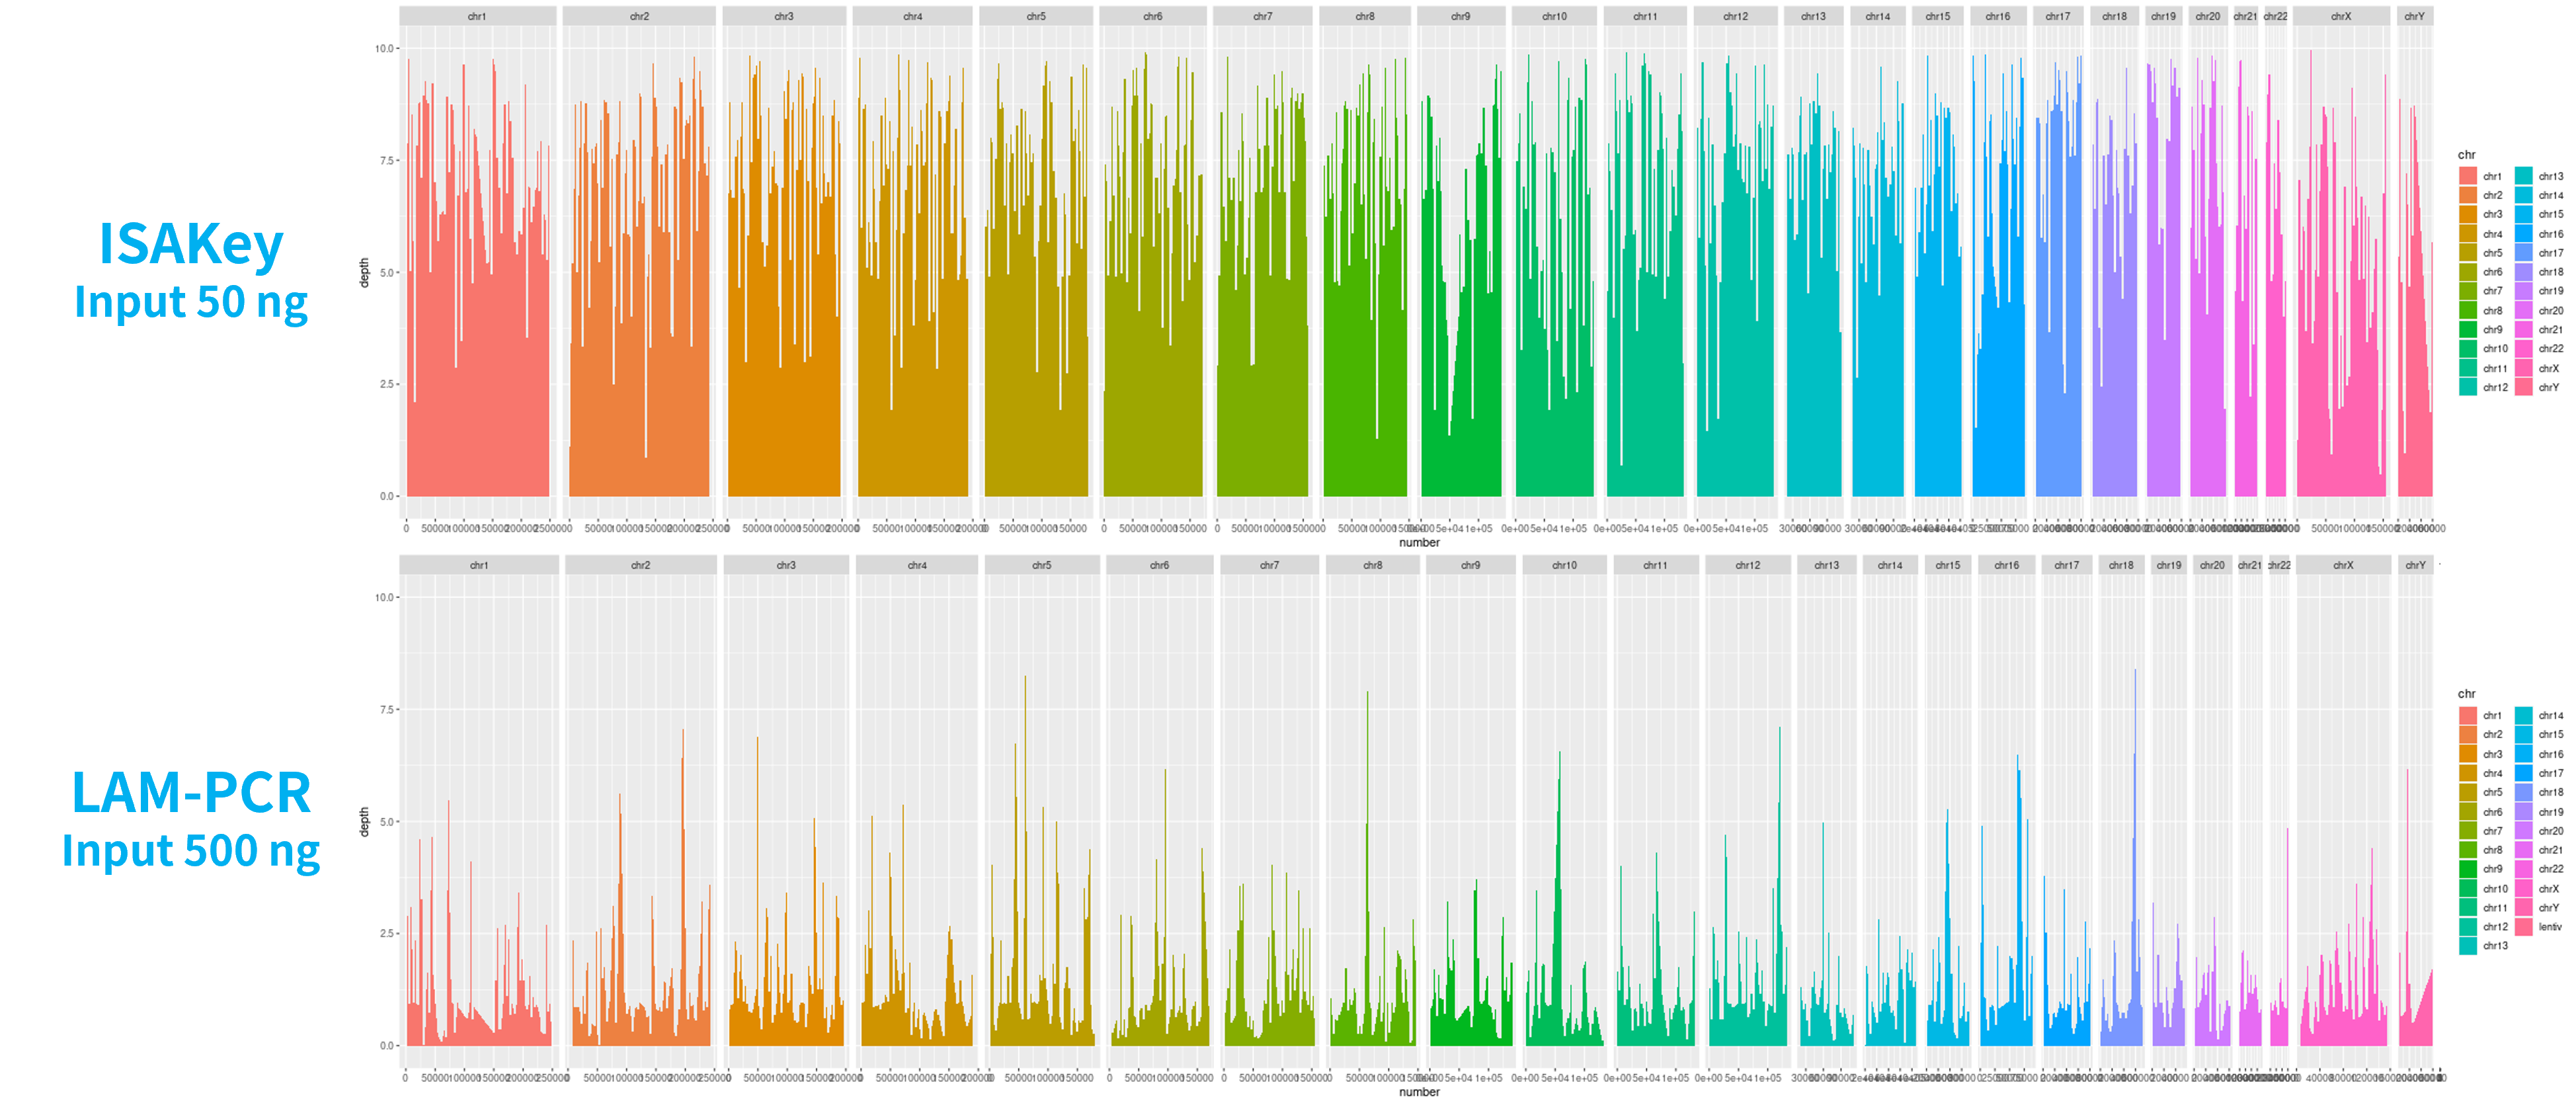The height and width of the screenshot is (1105, 2576).
Task: Select the chr18 facet header in bottom plot
Action: [2121, 565]
